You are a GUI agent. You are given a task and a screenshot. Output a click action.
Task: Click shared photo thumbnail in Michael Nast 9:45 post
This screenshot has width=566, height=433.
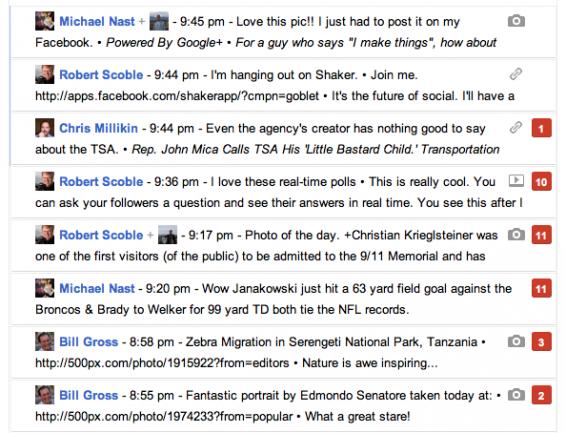pos(159,21)
